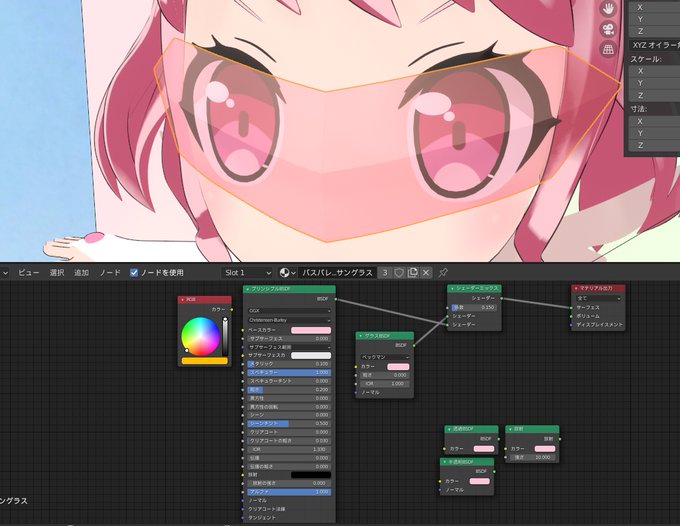Viewport: 680px width, 526px height.
Task: Click Glass BSDF カラー swatch
Action: (x=398, y=367)
